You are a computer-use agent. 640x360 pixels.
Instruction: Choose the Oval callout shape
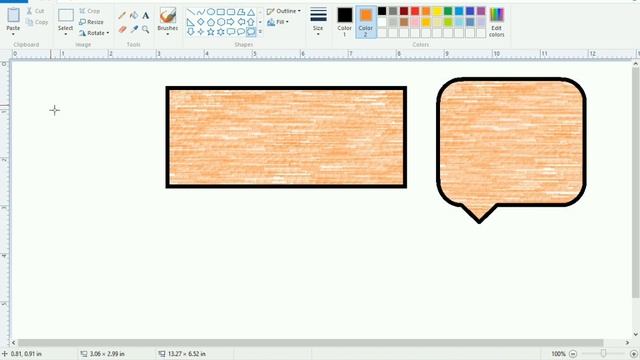pyautogui.click(x=241, y=31)
